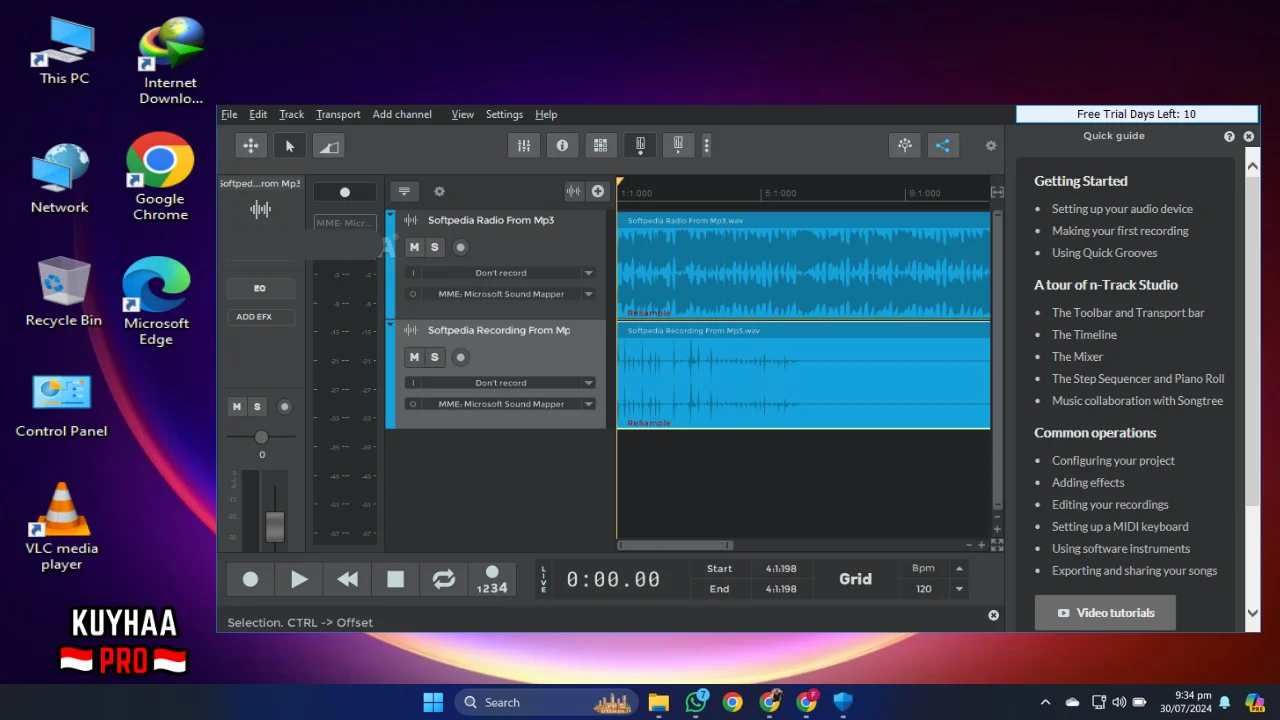Image resolution: width=1280 pixels, height=720 pixels.
Task: Click the fit-to-width icon beside timeline ruler
Action: [x=997, y=192]
